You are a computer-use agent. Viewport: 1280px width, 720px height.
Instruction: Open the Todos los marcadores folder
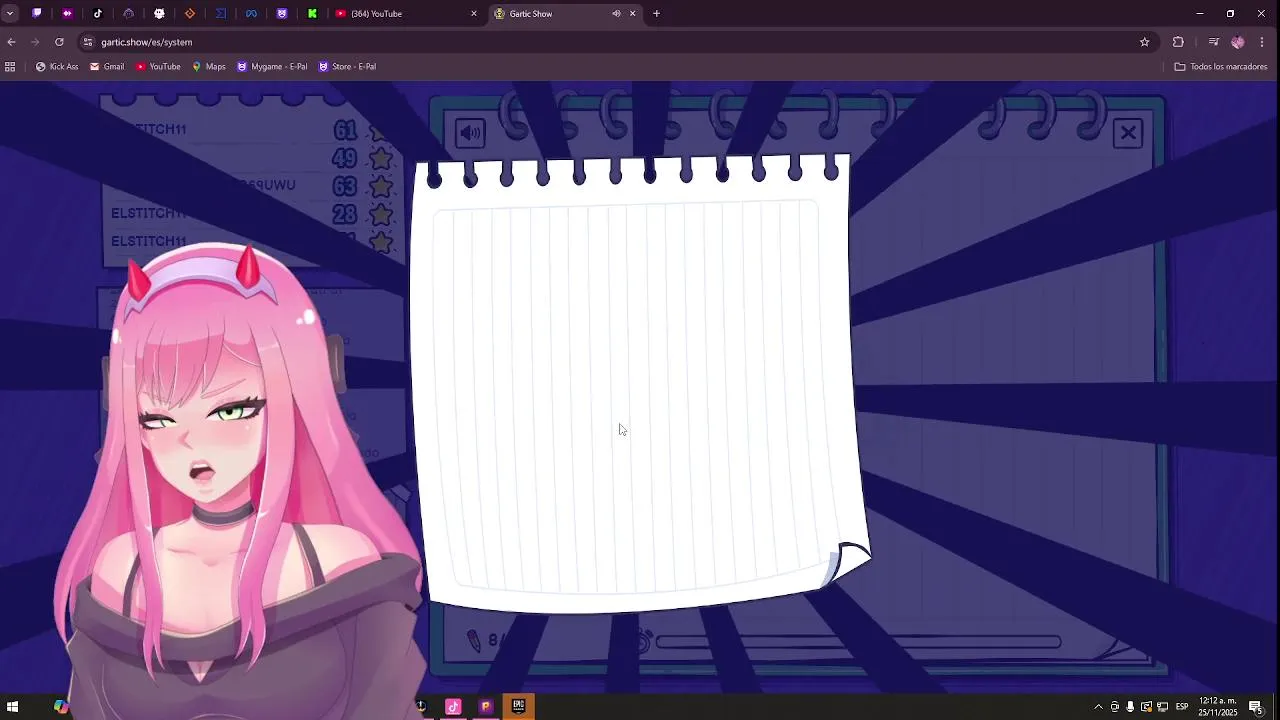click(x=1221, y=67)
